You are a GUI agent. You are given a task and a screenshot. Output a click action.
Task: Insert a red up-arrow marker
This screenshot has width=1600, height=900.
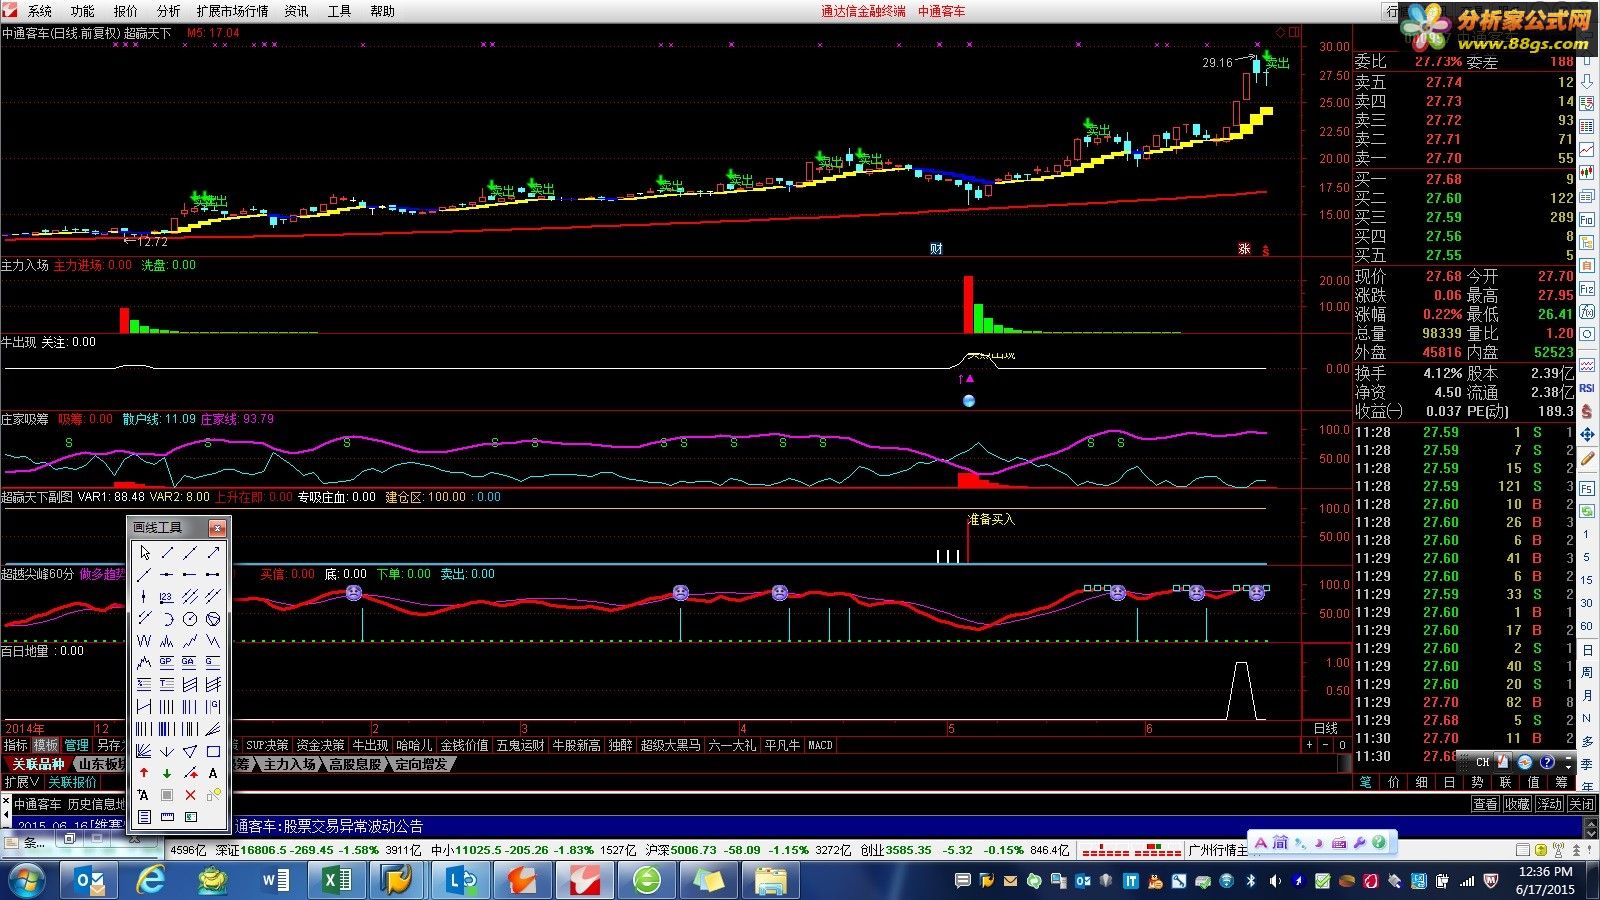[x=144, y=773]
